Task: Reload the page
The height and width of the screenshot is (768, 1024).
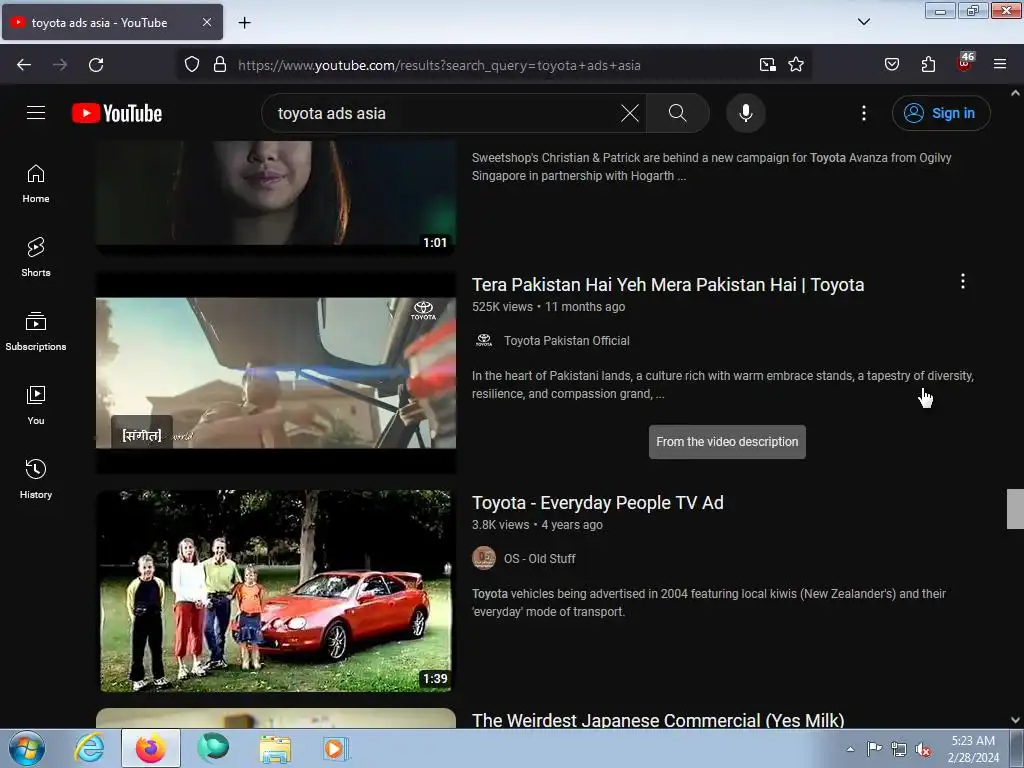Action: tap(96, 65)
